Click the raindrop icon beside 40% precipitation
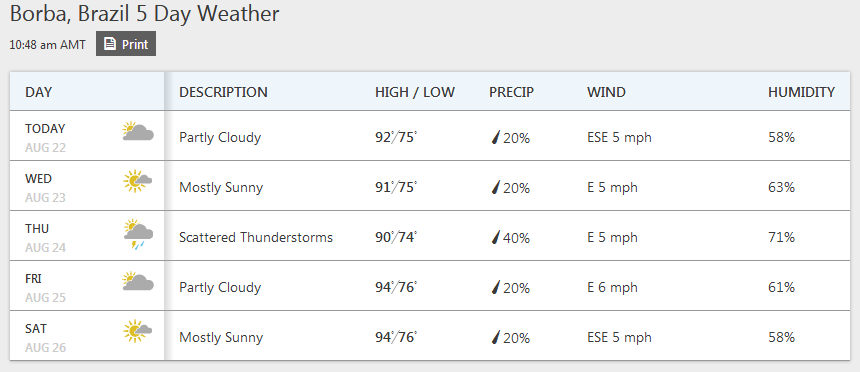Screen dimensions: 860x372 (496, 238)
